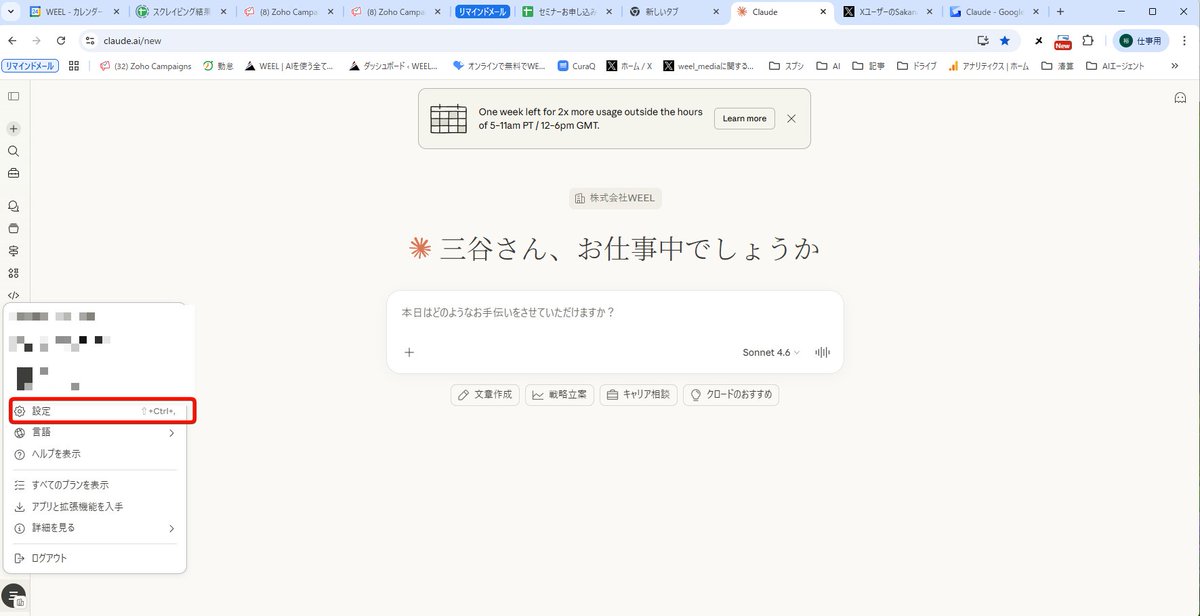
Task: Click into the Claude message input field
Action: 615,312
